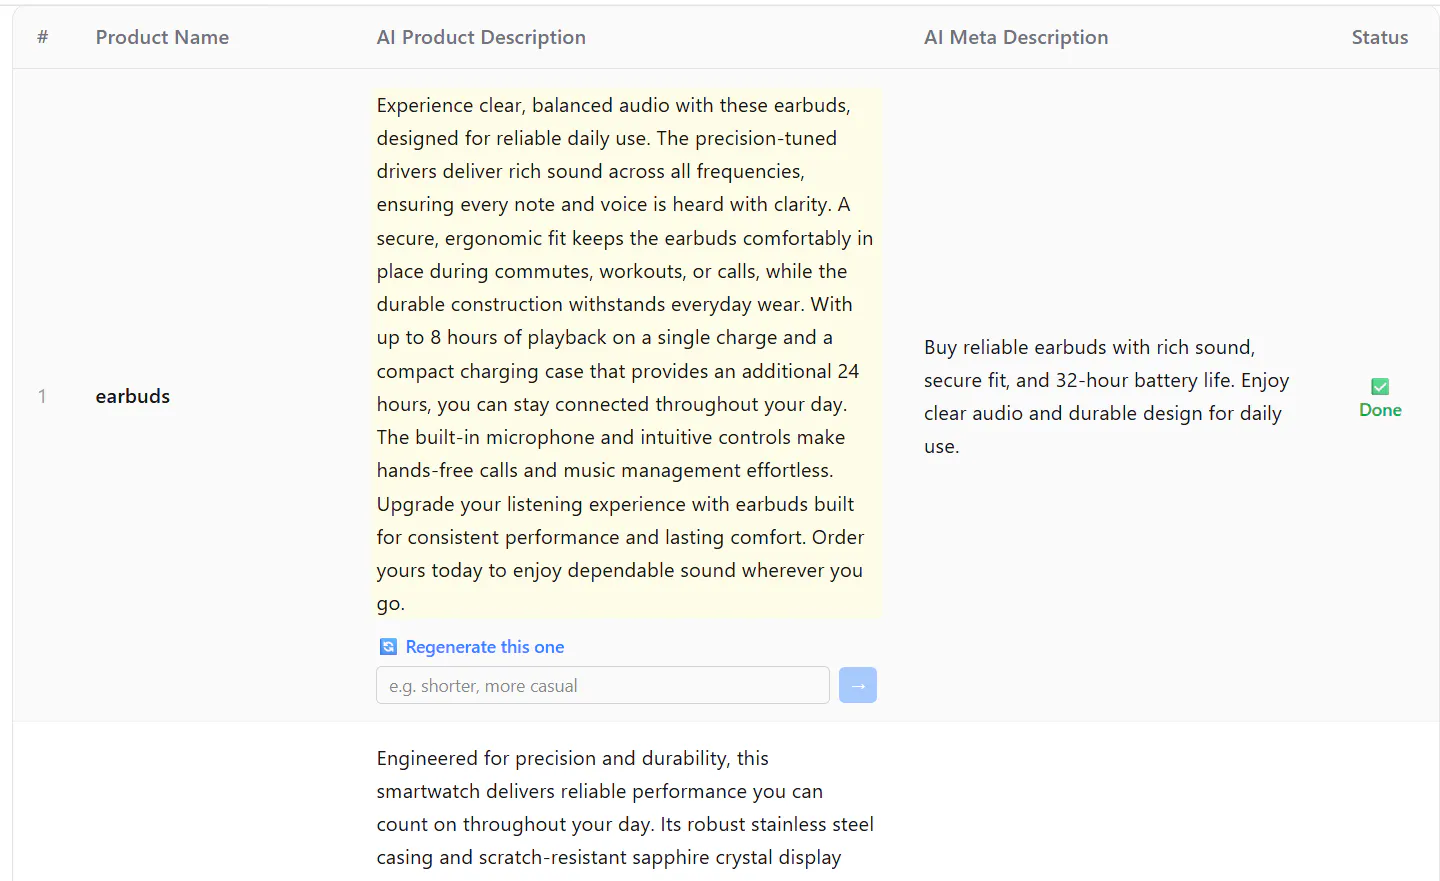Click the smartwatch description starting 'Engineered for precision'
The image size is (1440, 881).
(x=625, y=808)
